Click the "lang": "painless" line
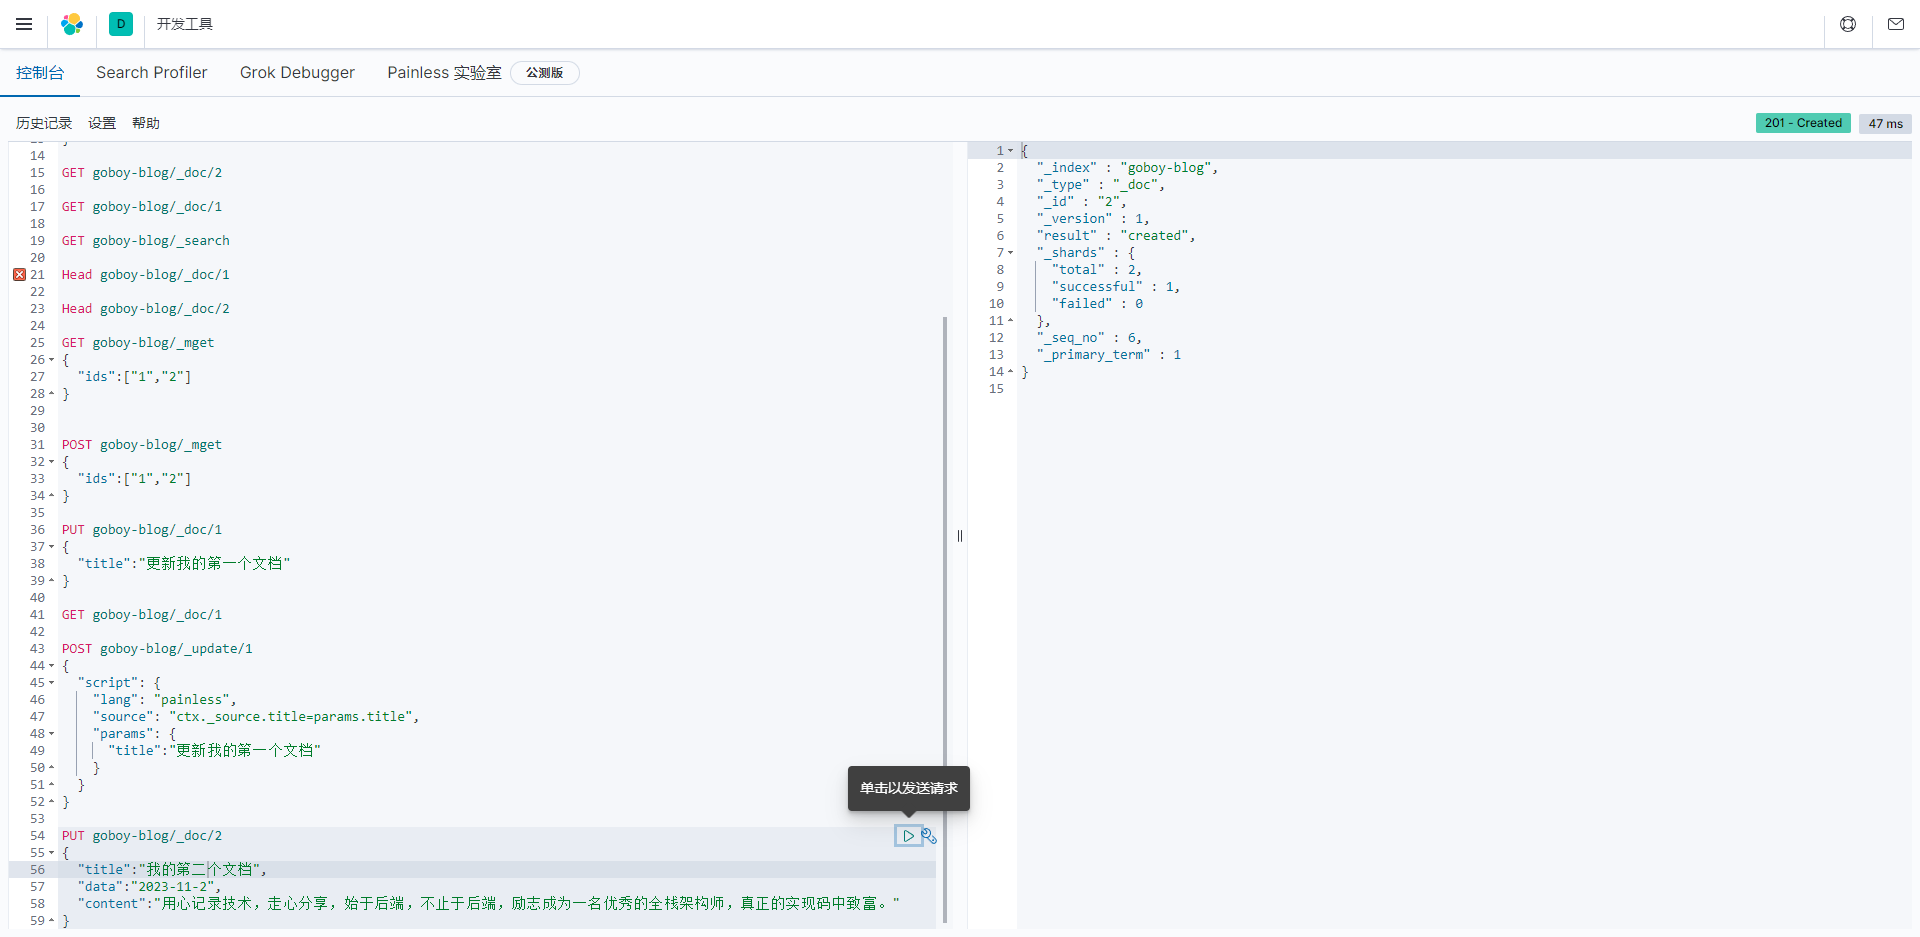The height and width of the screenshot is (937, 1920). point(165,700)
